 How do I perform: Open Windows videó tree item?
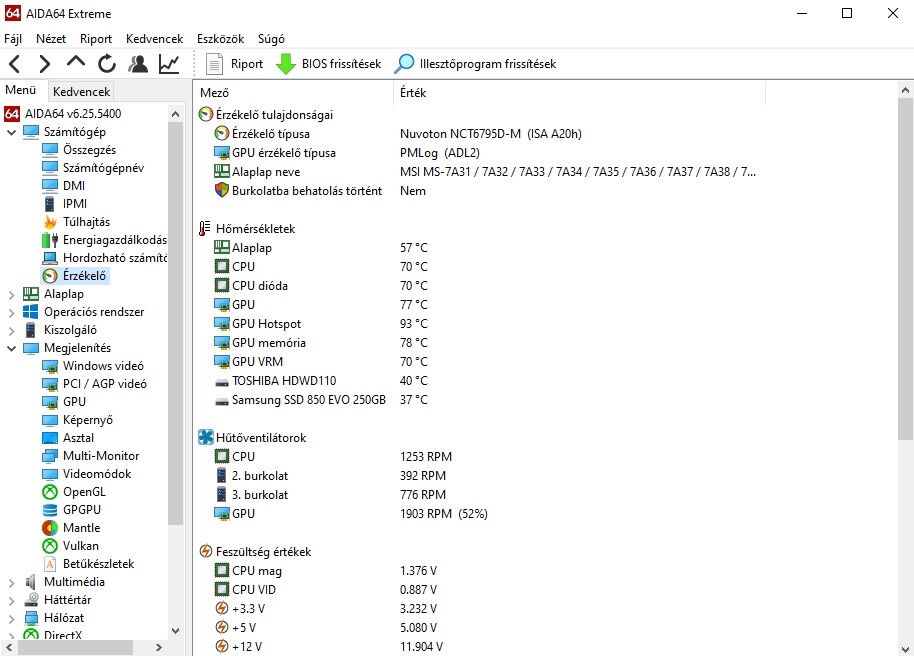93,366
